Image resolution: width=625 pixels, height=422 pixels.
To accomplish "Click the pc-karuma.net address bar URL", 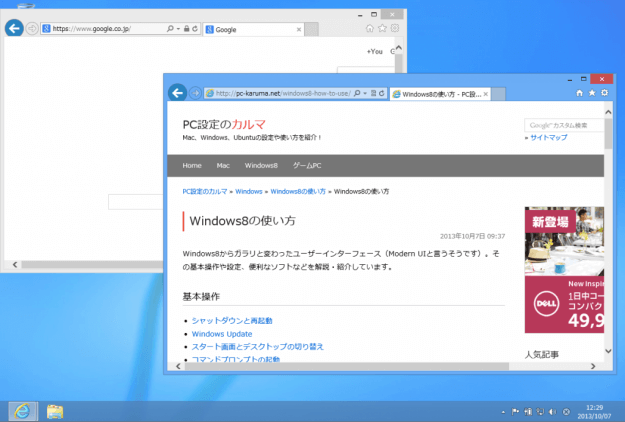I will click(x=283, y=94).
